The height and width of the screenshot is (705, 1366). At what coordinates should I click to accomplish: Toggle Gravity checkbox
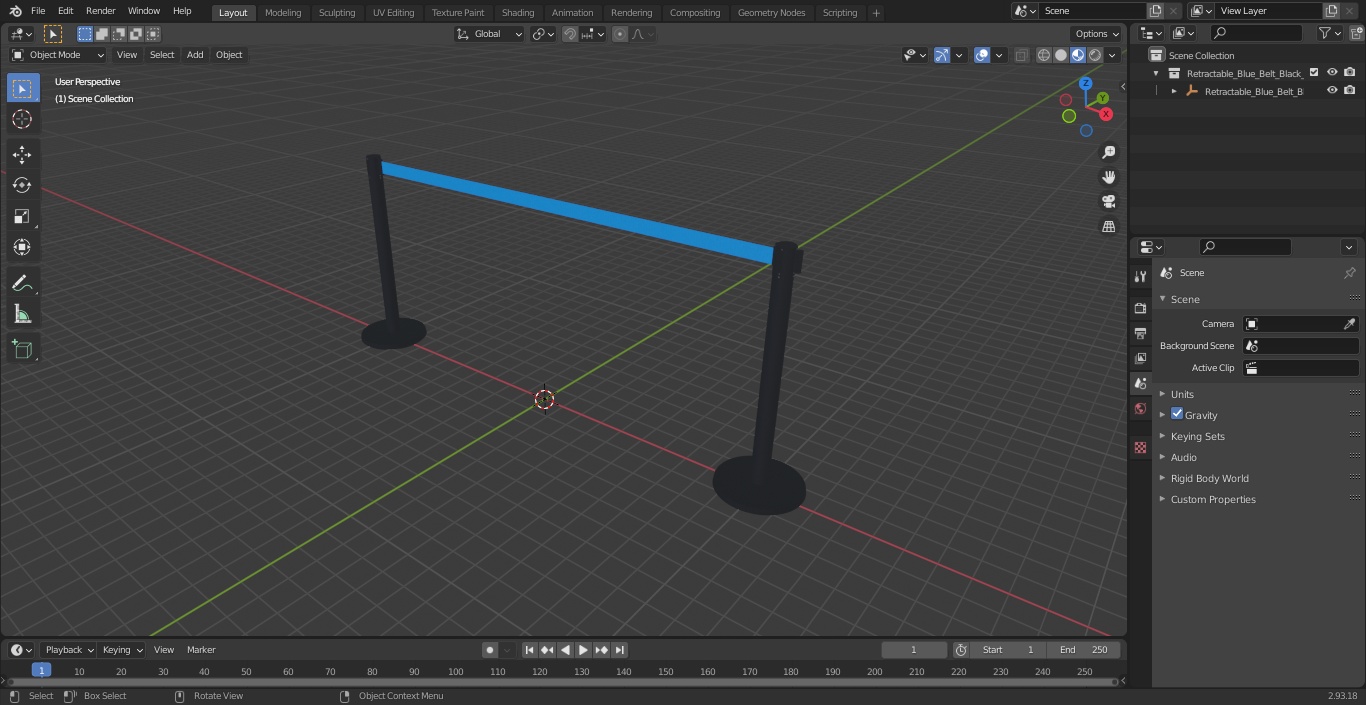pyautogui.click(x=1177, y=414)
